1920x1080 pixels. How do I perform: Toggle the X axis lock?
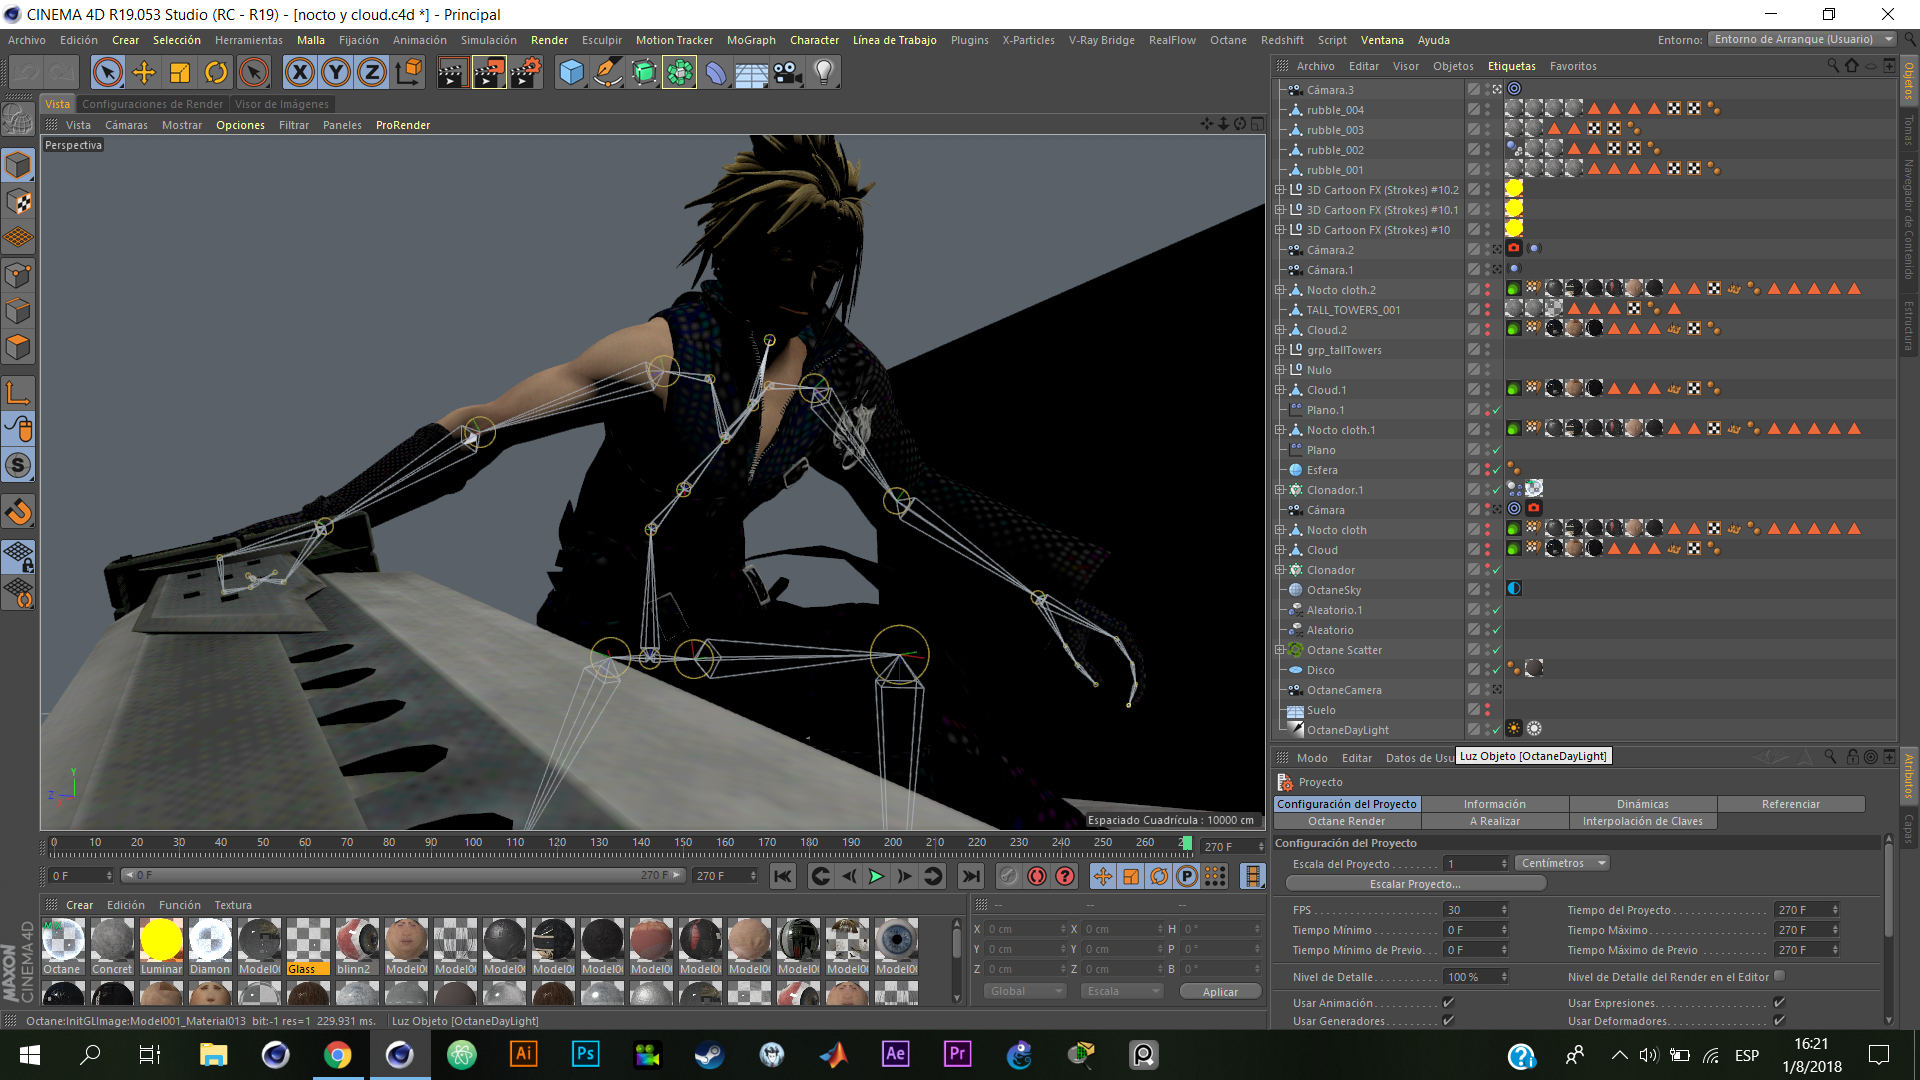click(x=300, y=73)
